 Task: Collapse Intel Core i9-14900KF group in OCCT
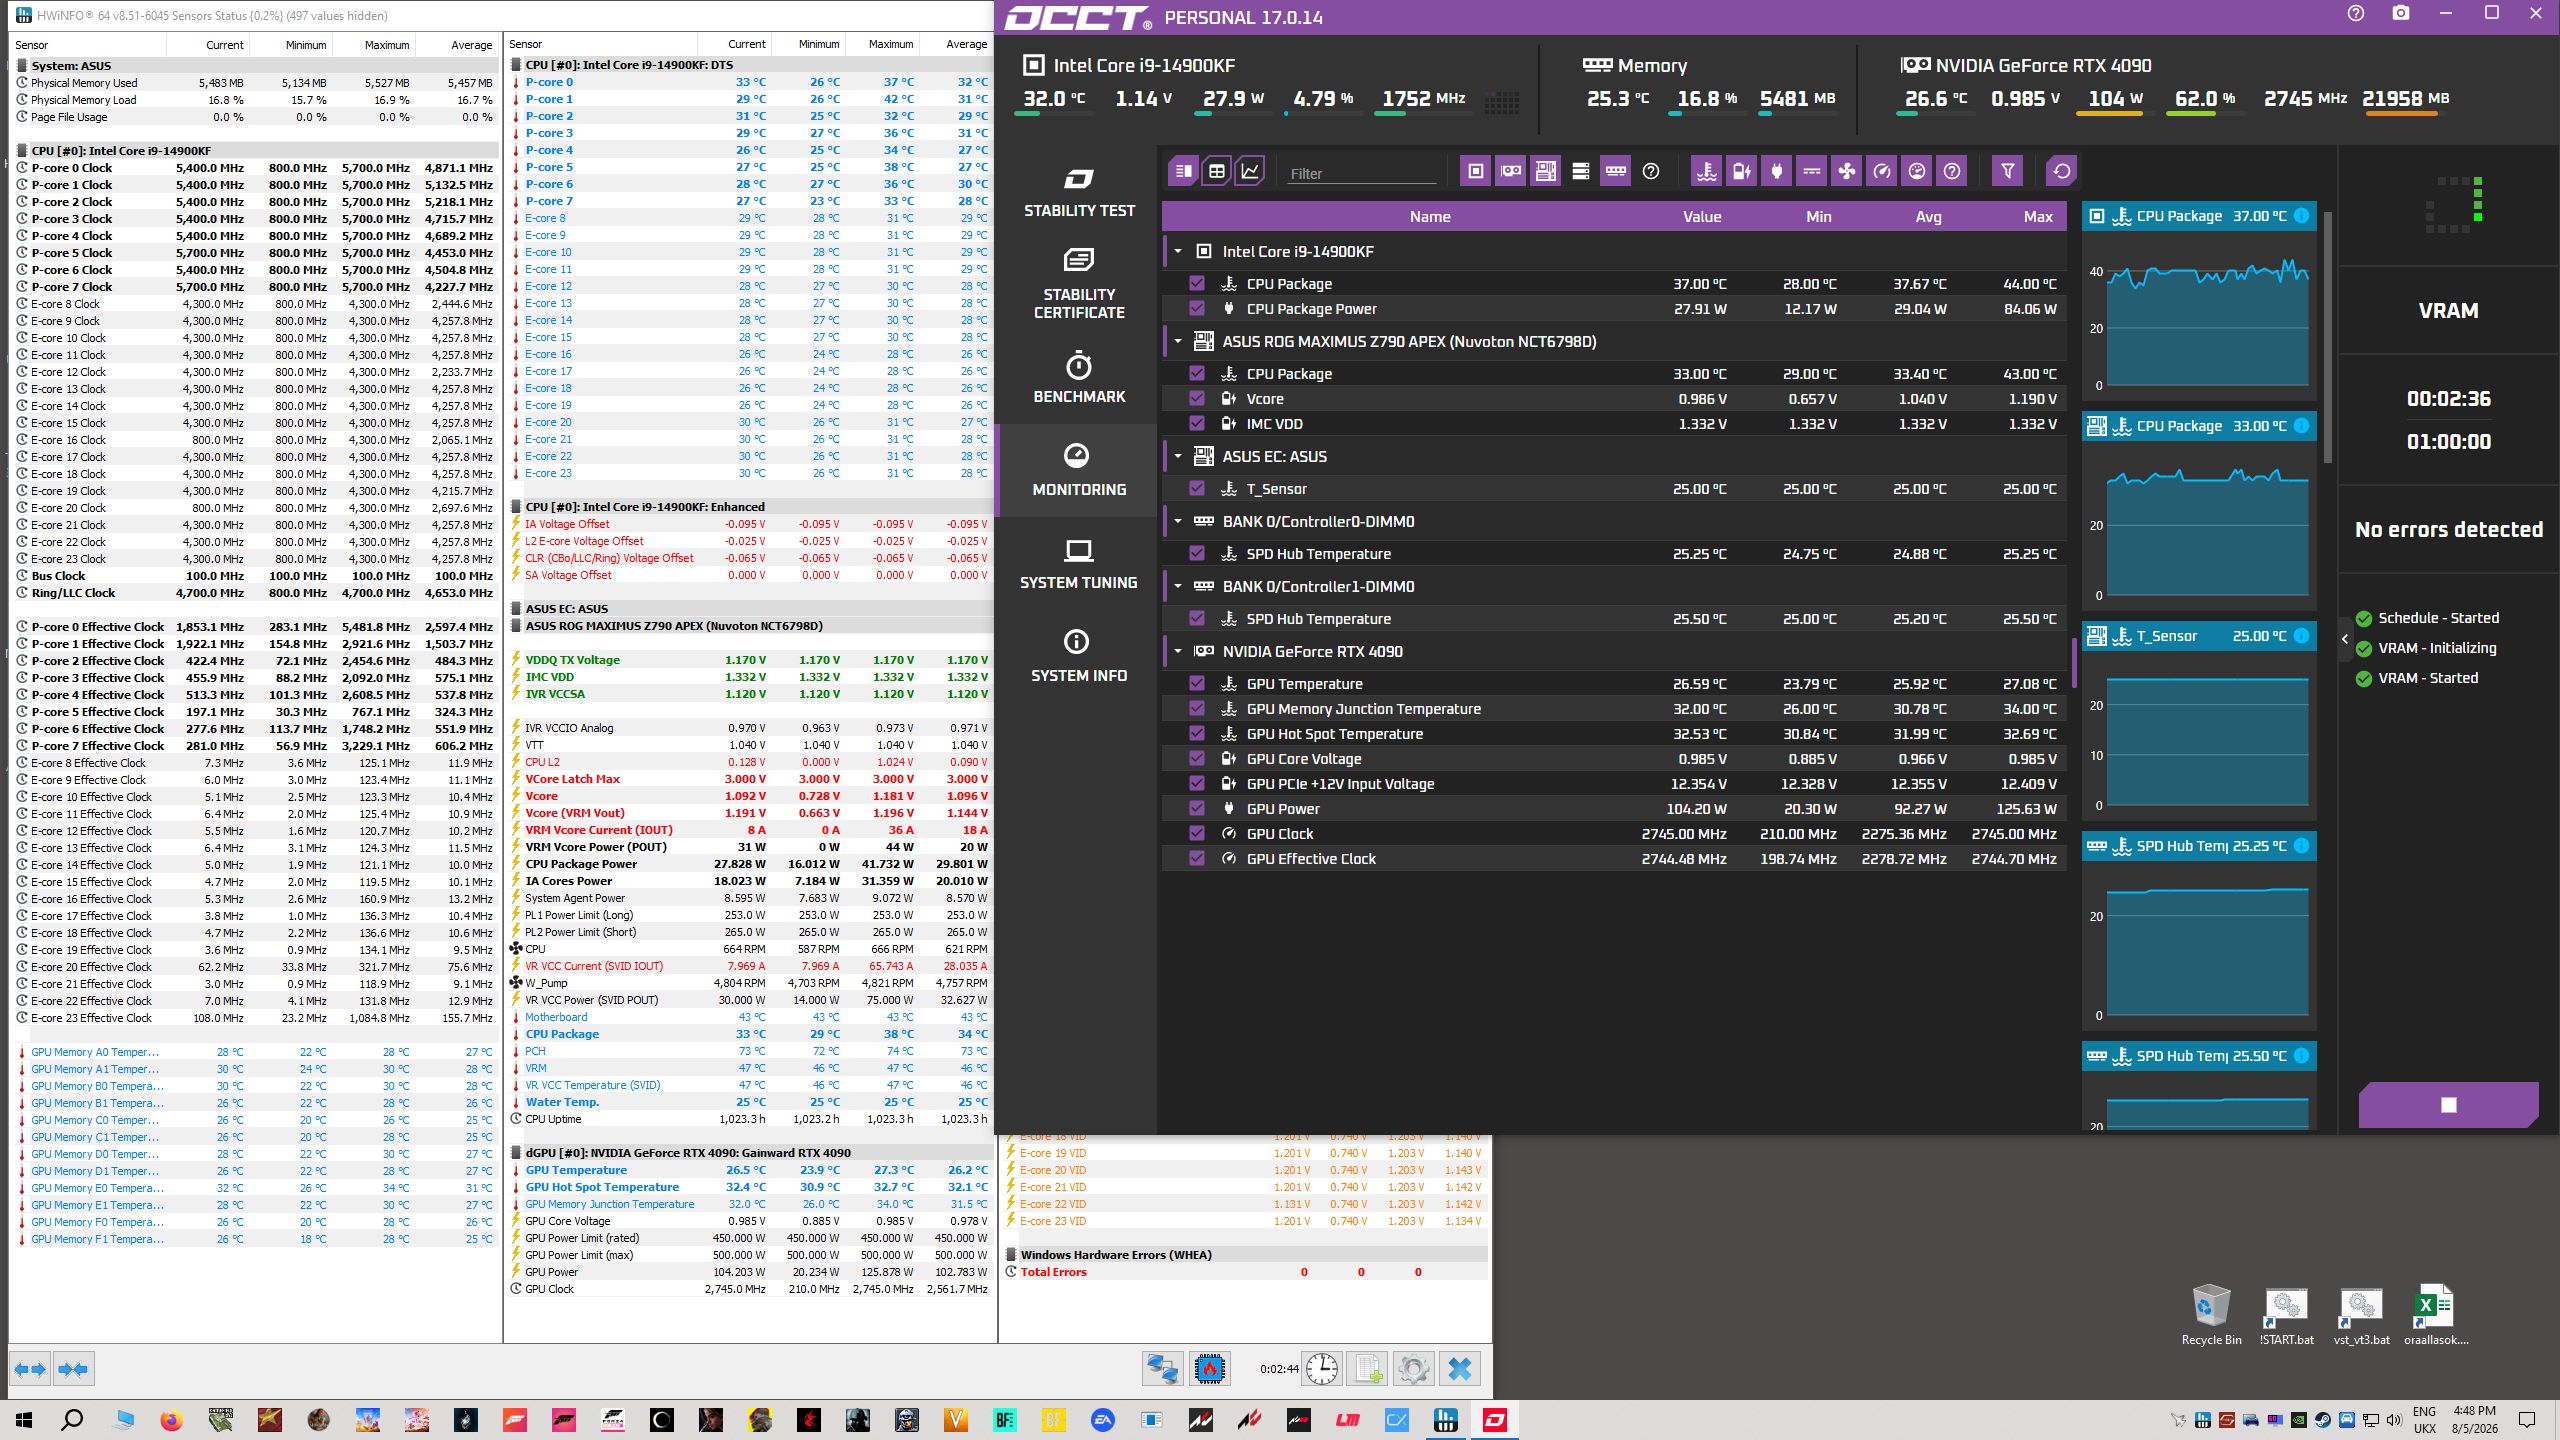(1178, 251)
